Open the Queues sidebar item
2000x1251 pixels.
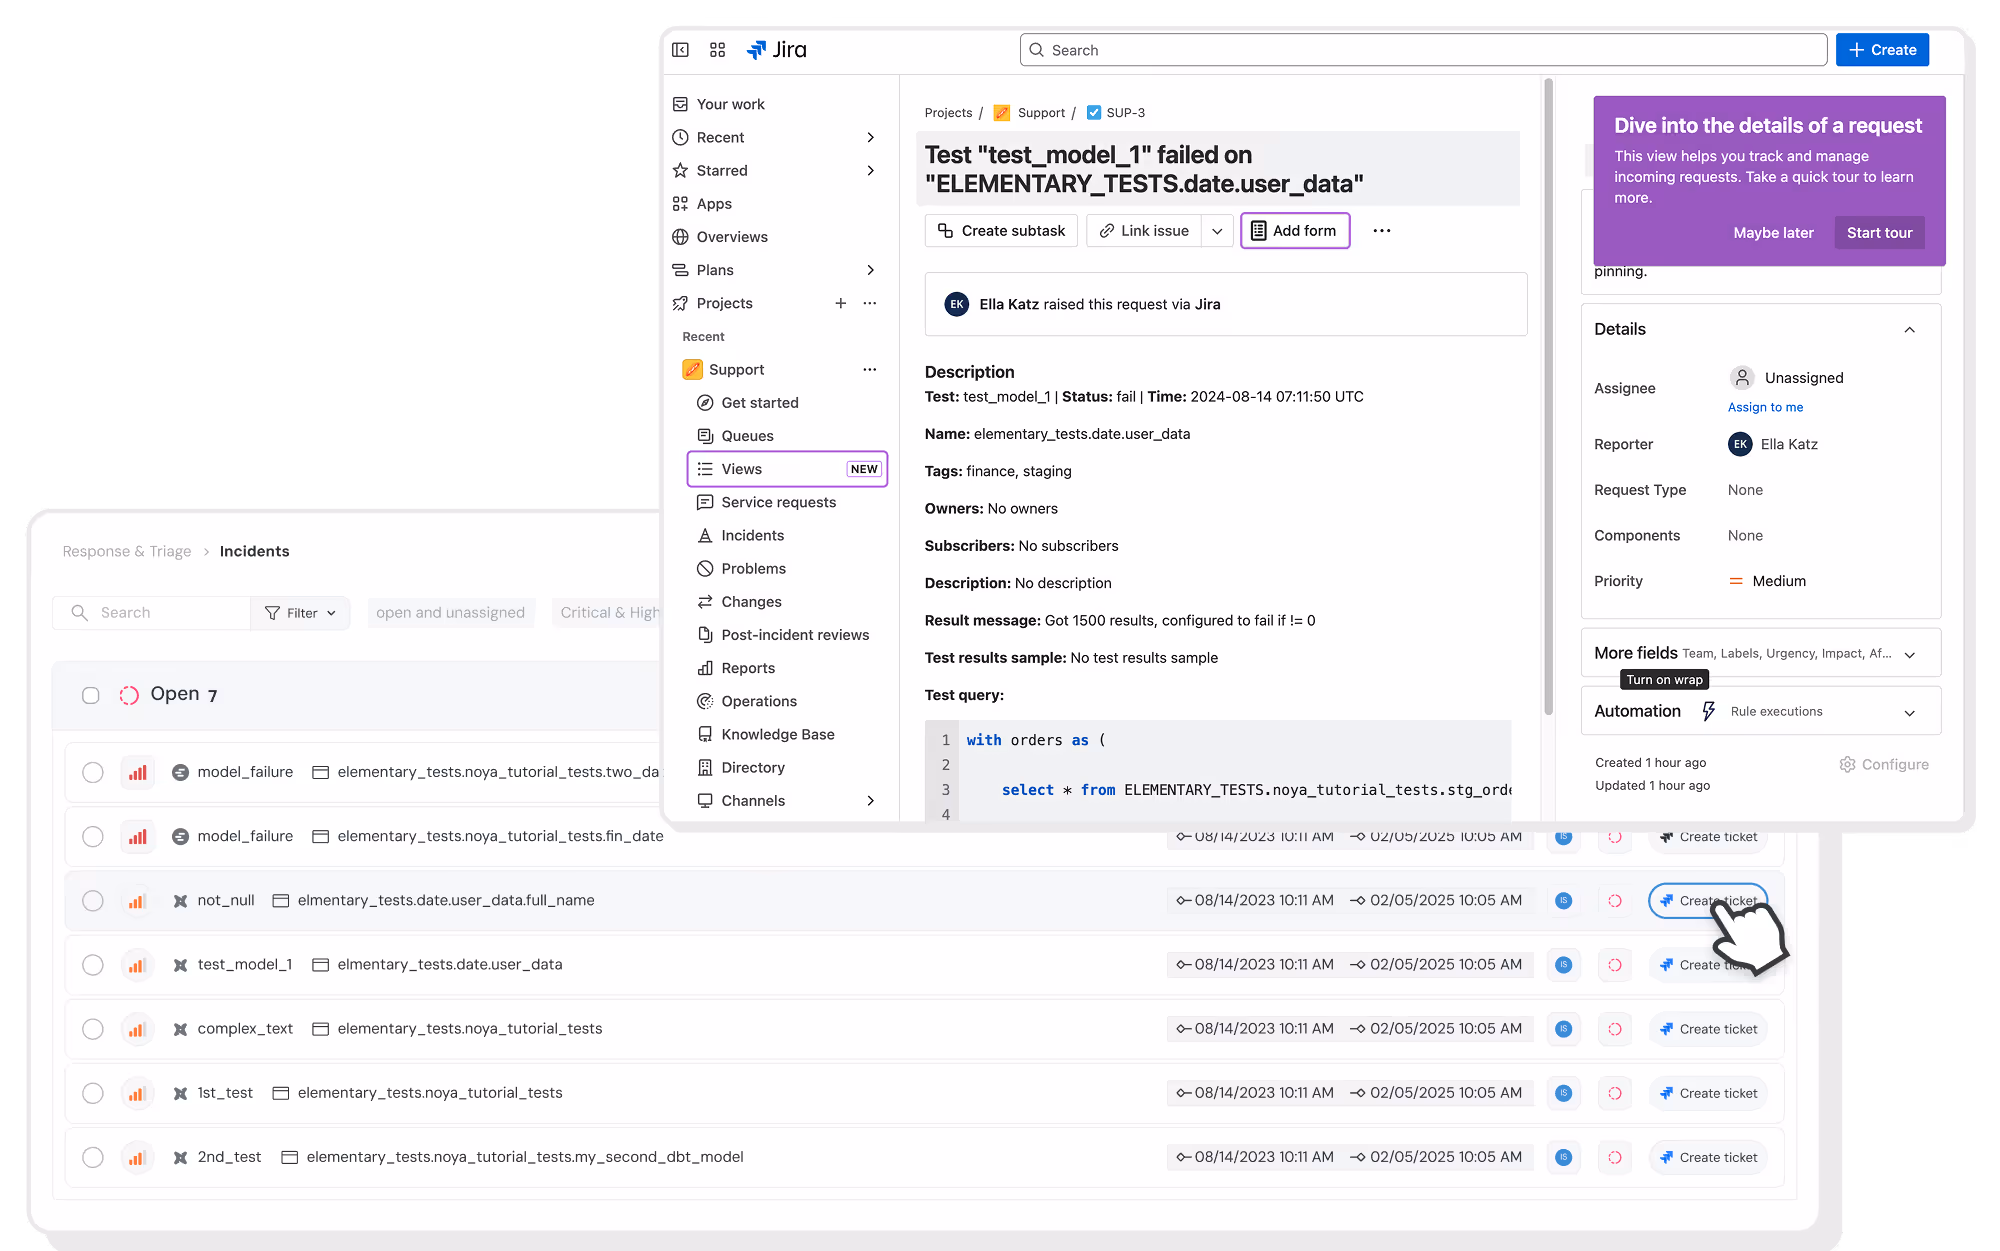(x=747, y=436)
